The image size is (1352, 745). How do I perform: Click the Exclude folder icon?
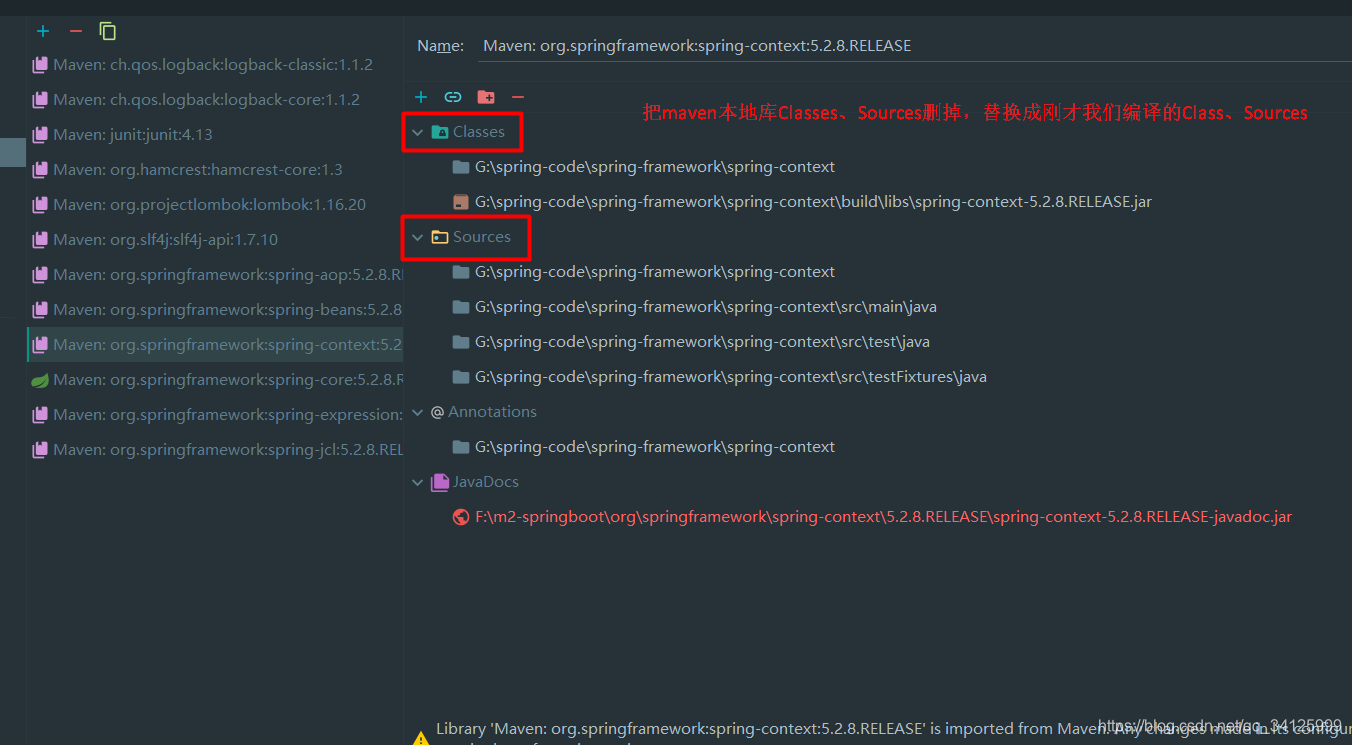pyautogui.click(x=486, y=97)
